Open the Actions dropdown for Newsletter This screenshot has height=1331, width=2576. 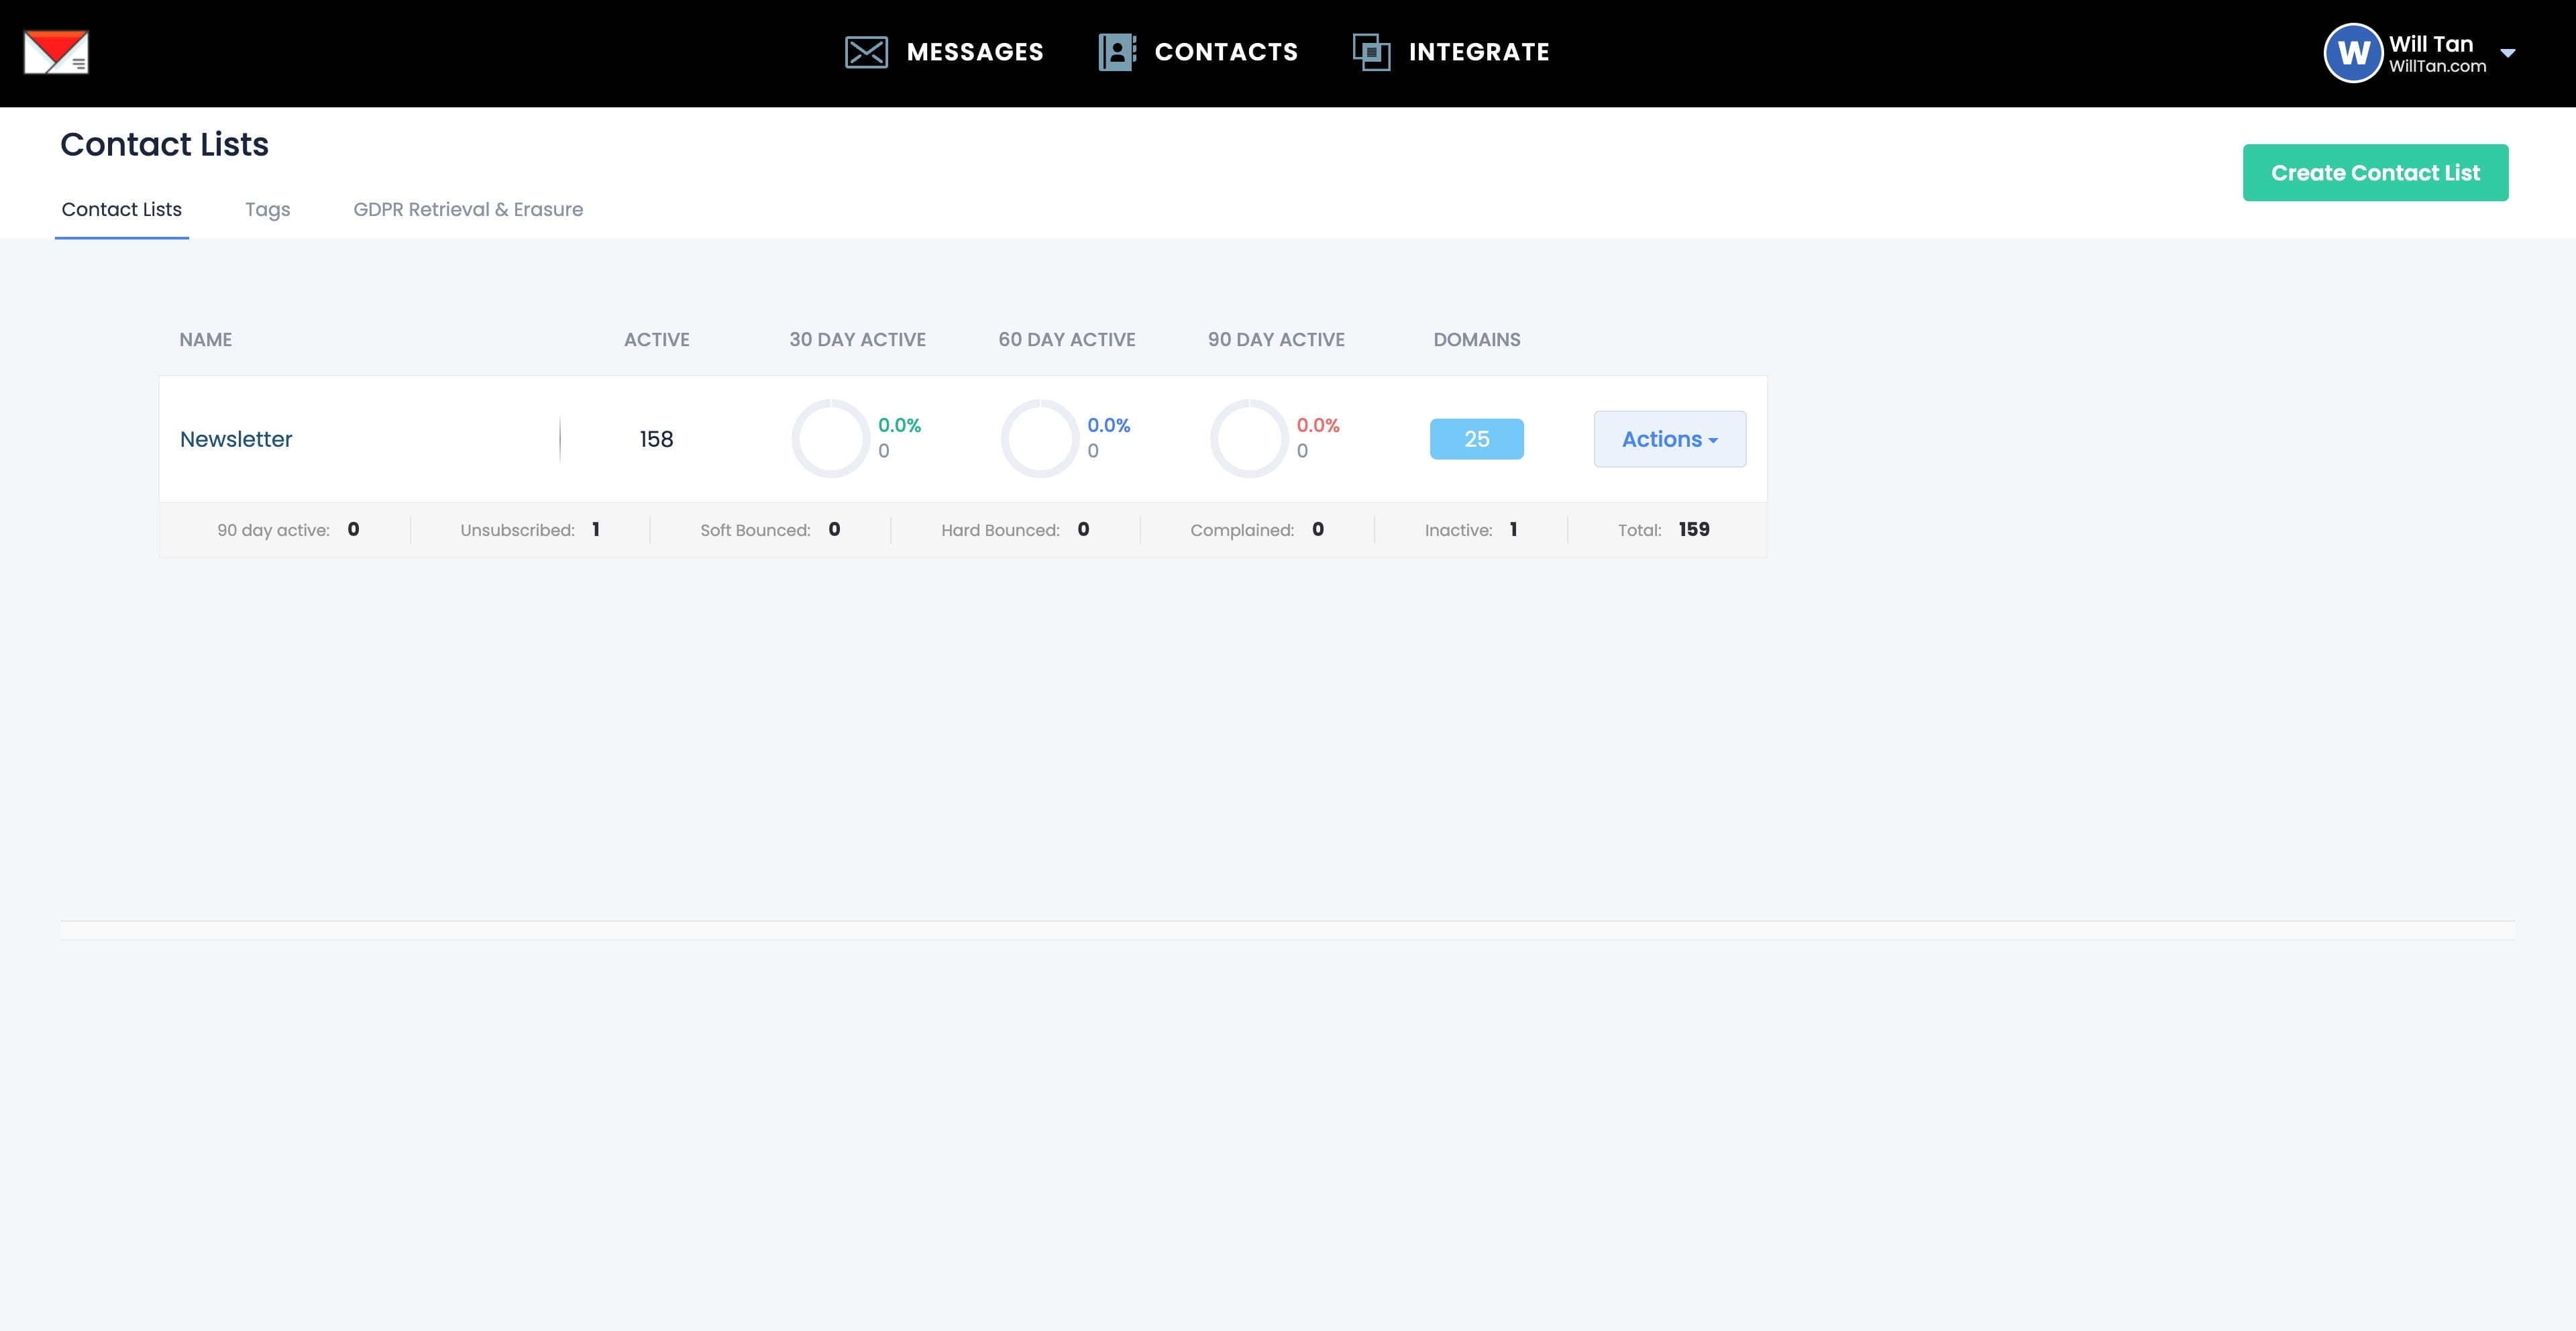[1669, 439]
